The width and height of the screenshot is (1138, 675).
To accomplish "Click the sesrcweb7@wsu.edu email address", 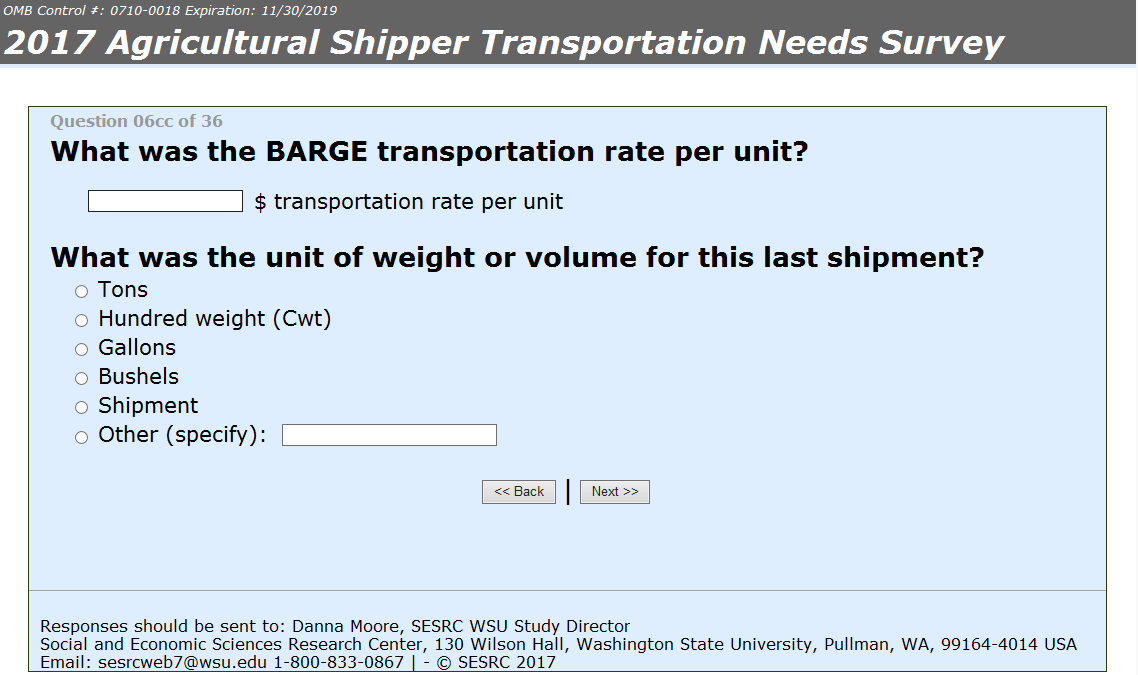I will click(182, 662).
